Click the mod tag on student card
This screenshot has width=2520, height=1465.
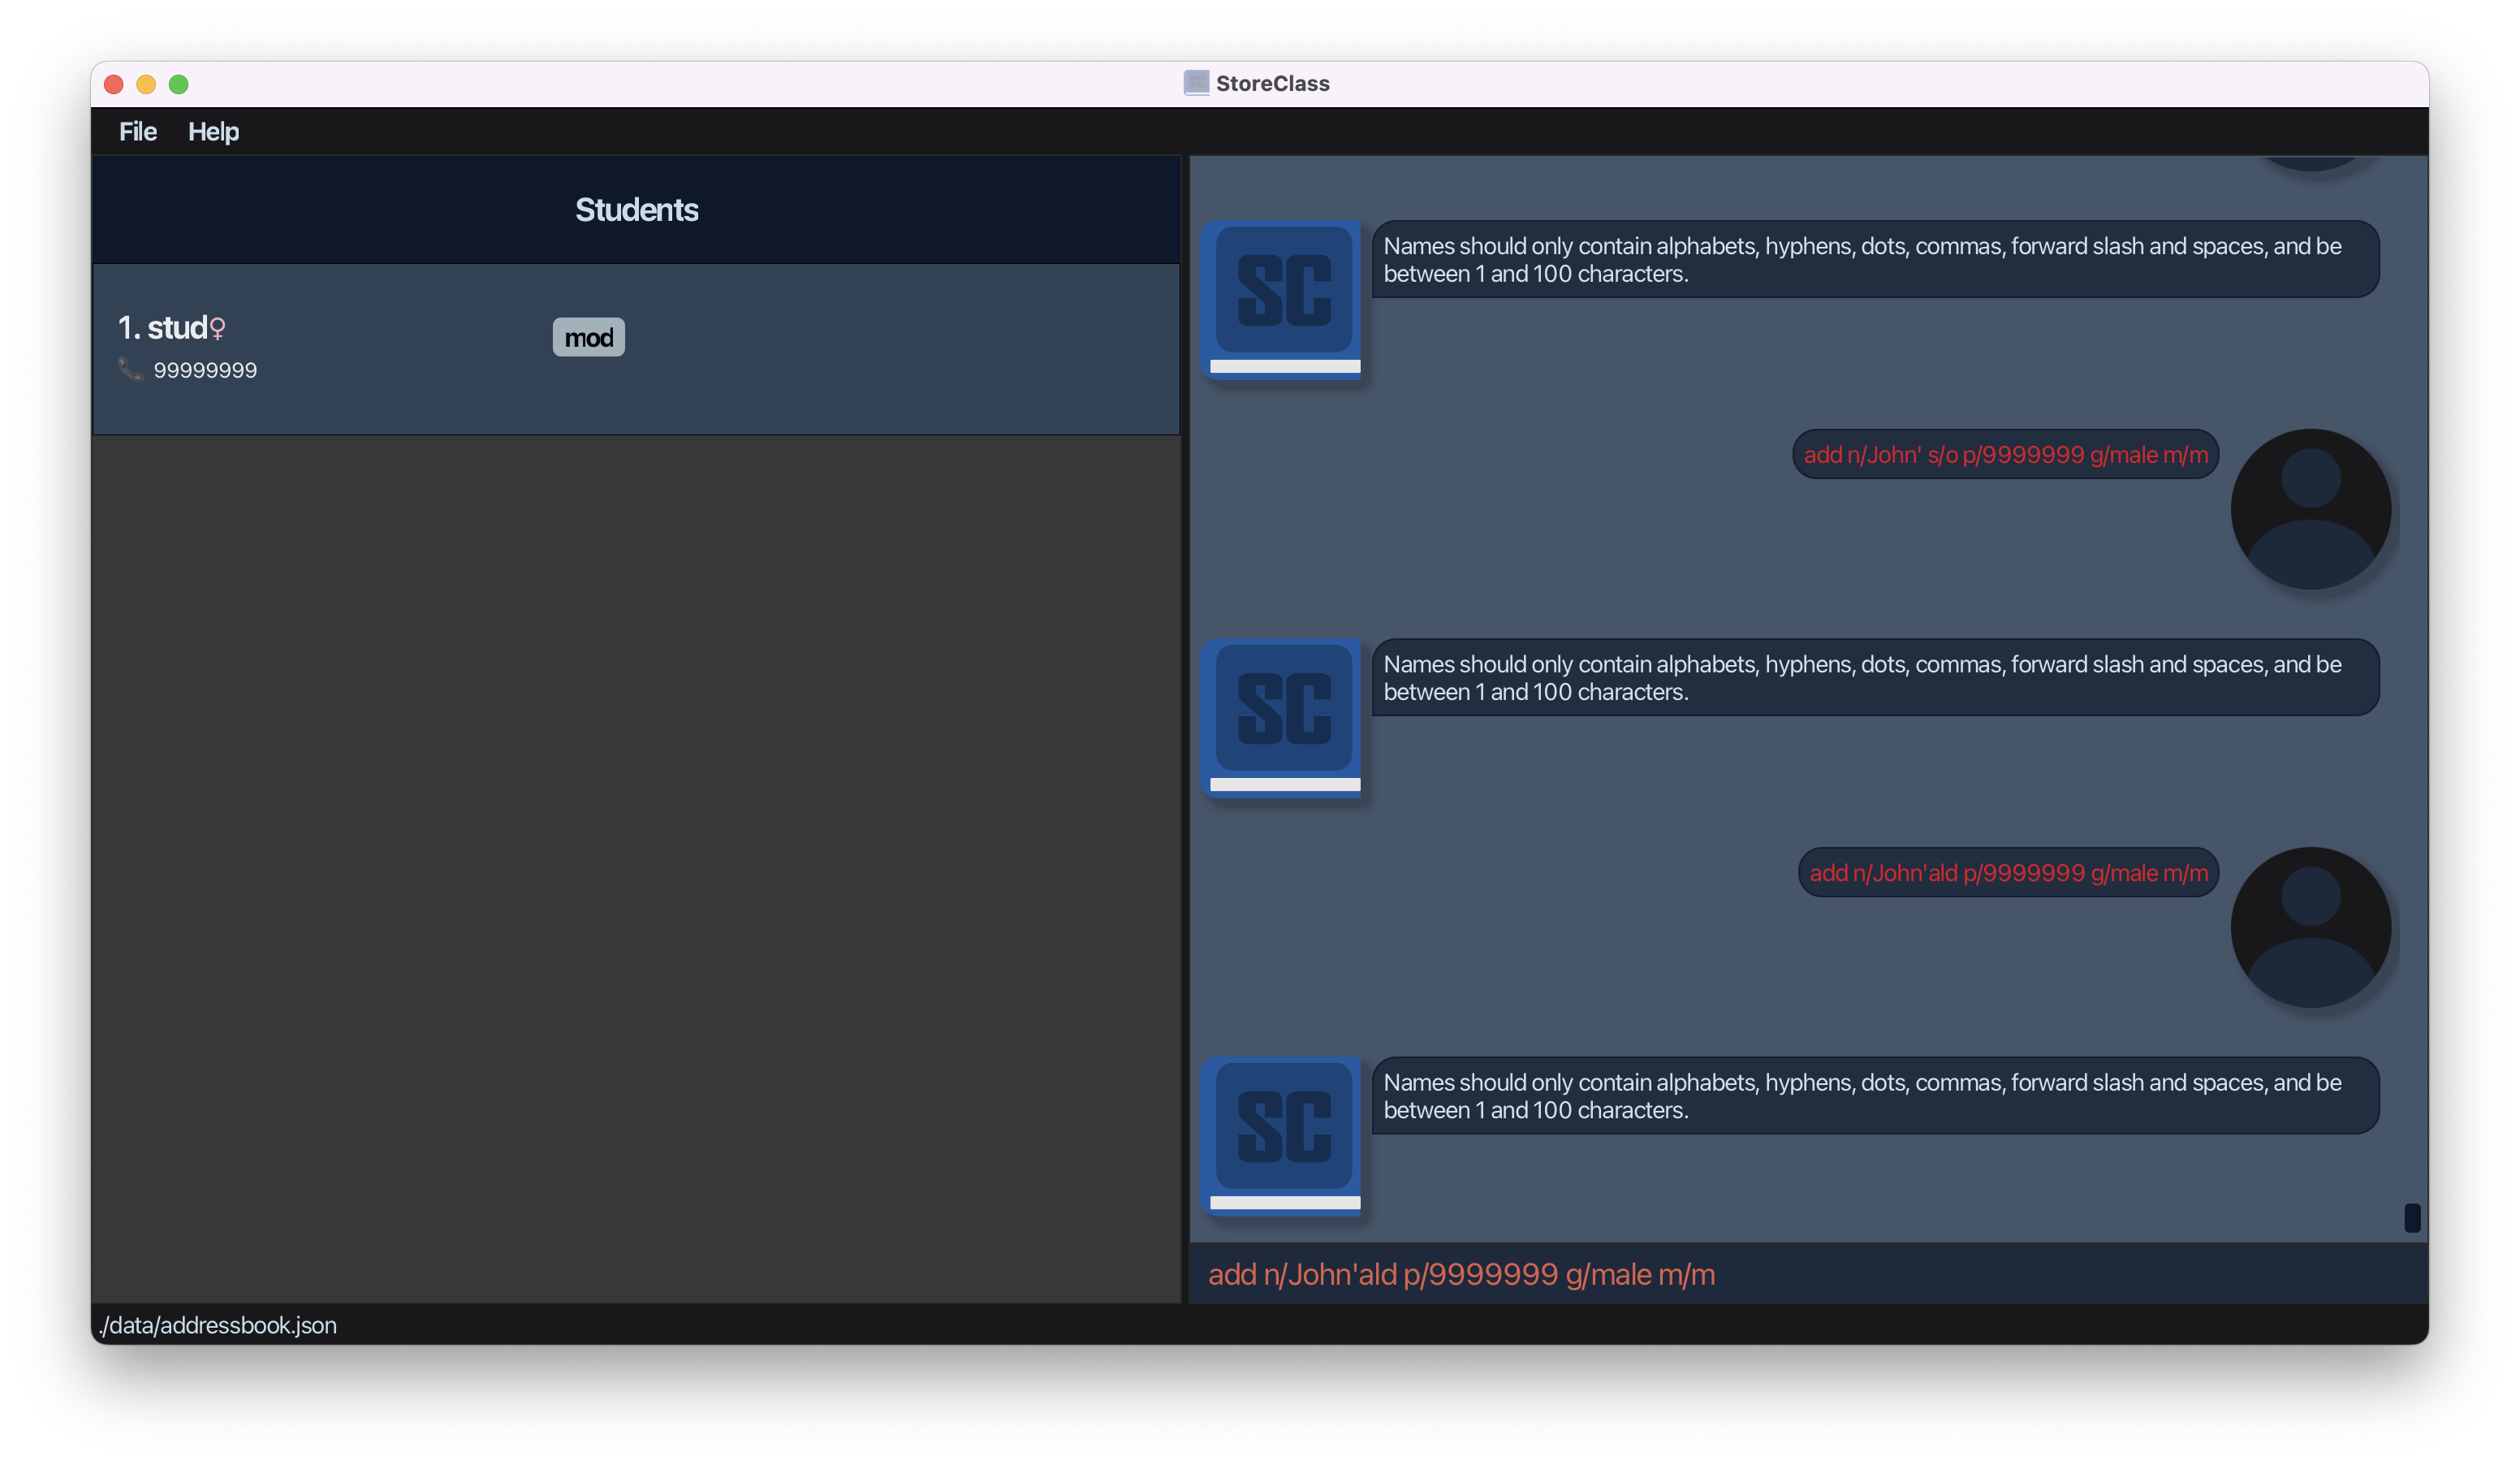point(588,337)
